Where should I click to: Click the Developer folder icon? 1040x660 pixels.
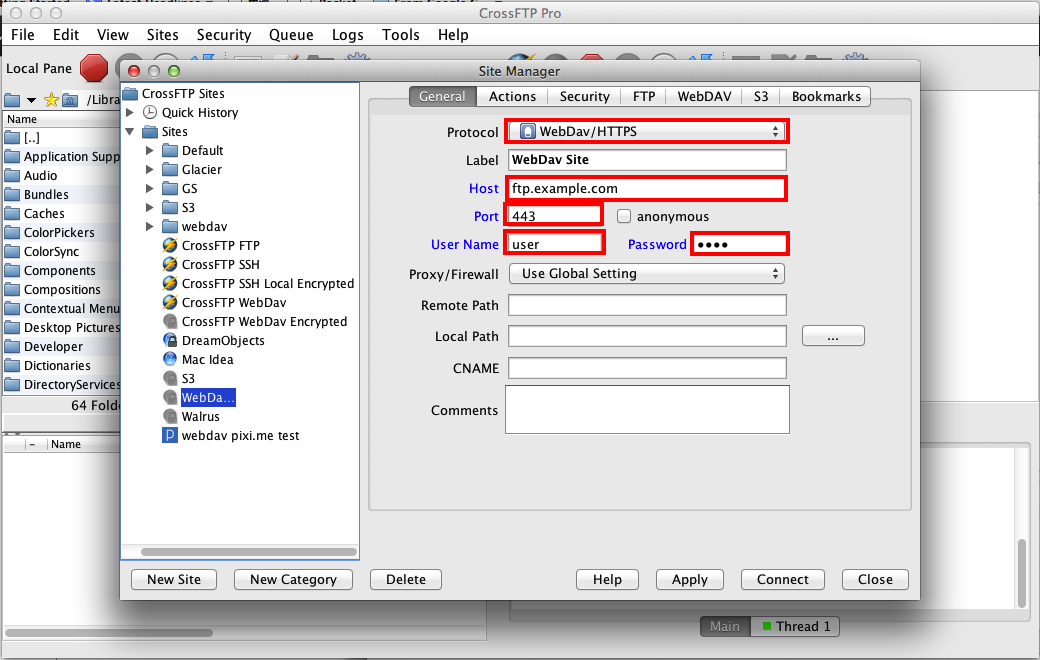(12, 346)
